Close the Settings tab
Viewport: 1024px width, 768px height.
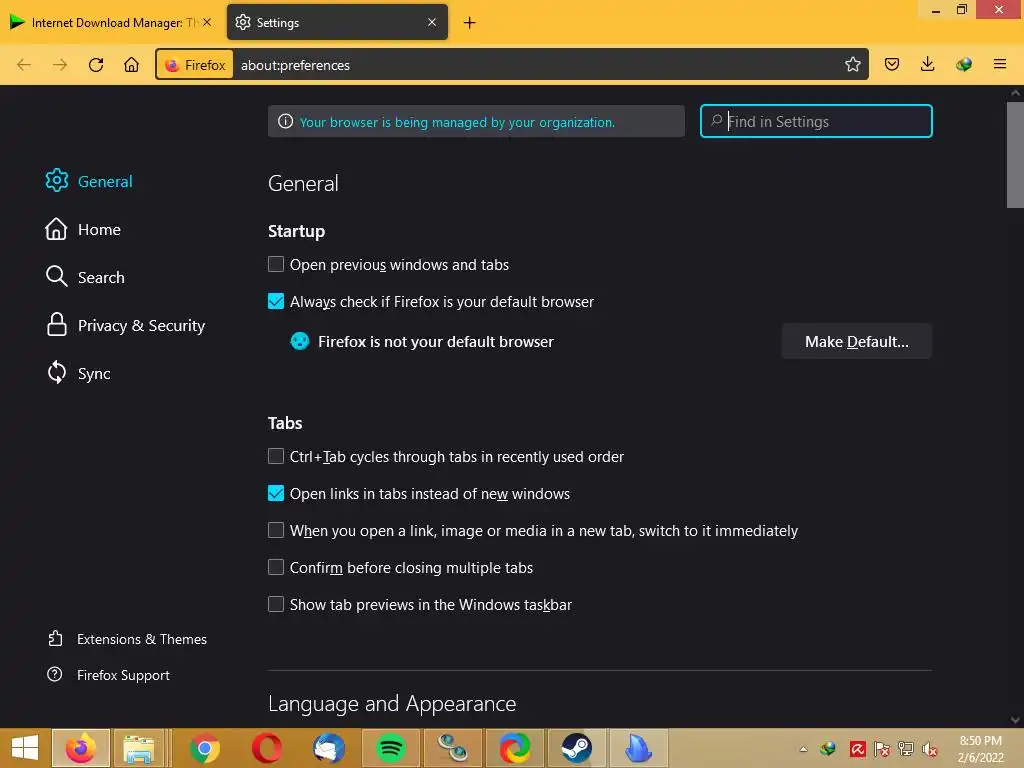432,22
